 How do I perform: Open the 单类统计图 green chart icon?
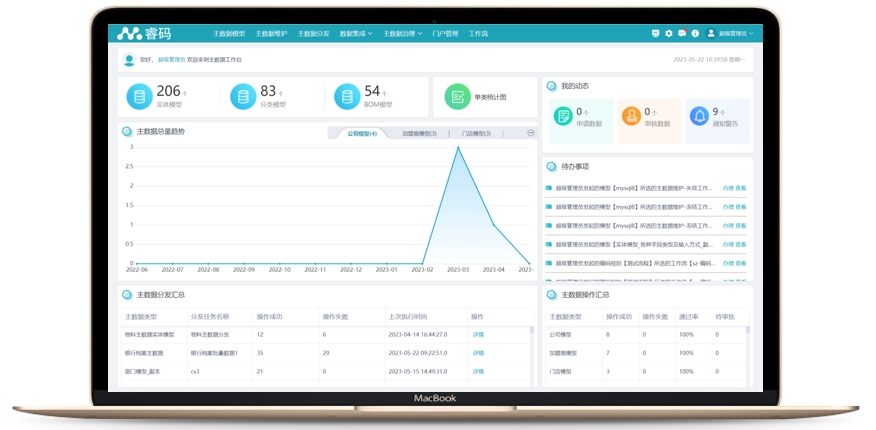(457, 97)
